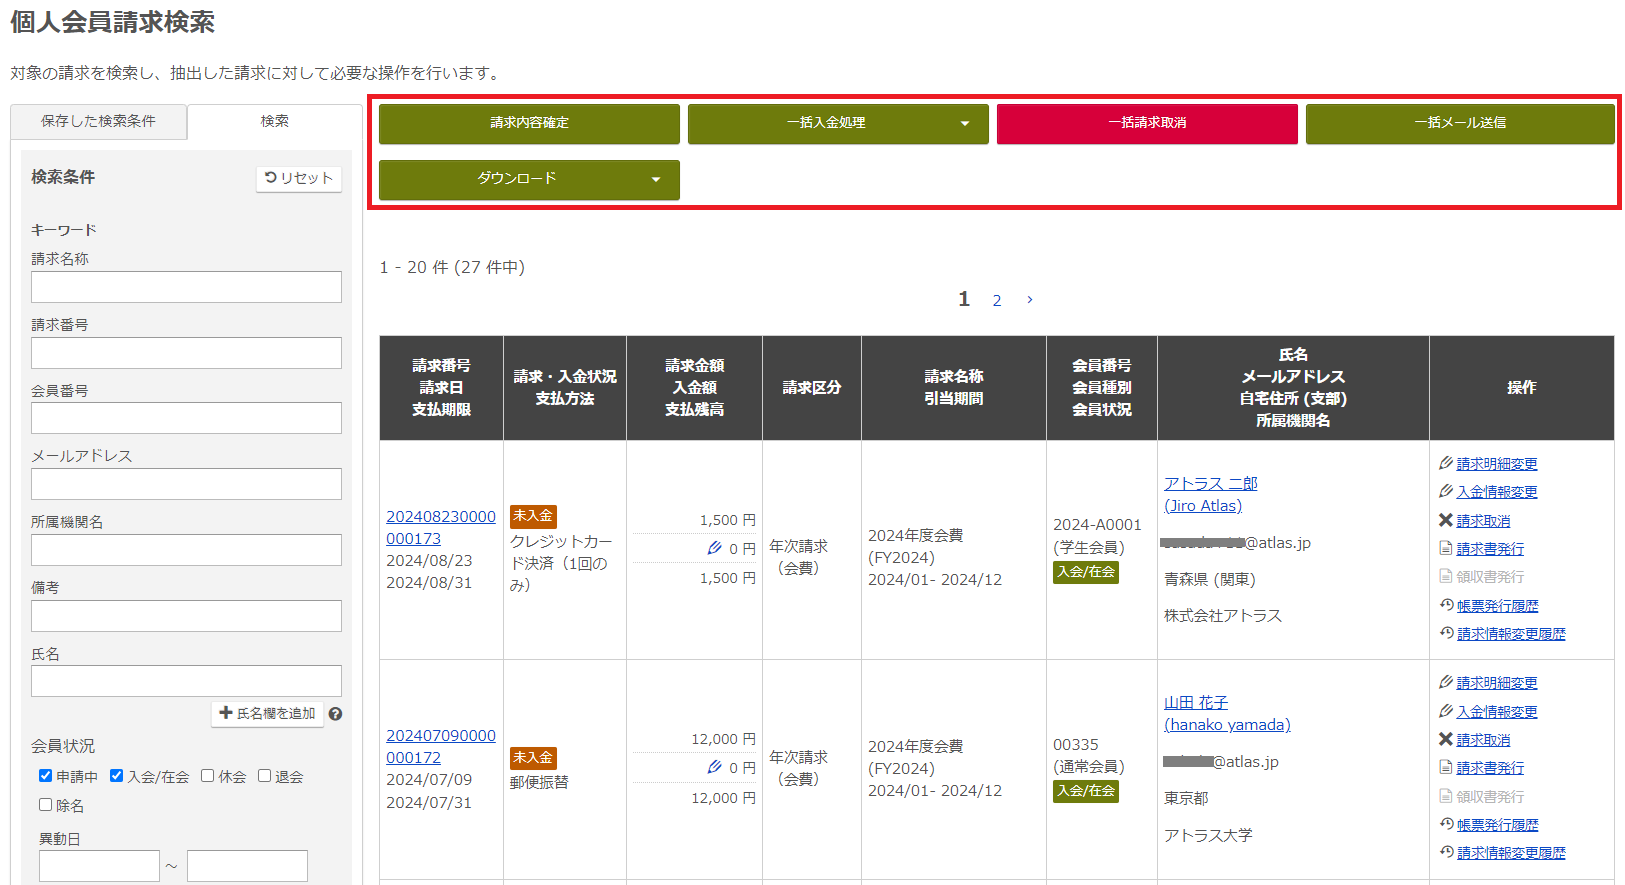Toggle 申請中 checkbox
The width and height of the screenshot is (1625, 885).
[45, 775]
